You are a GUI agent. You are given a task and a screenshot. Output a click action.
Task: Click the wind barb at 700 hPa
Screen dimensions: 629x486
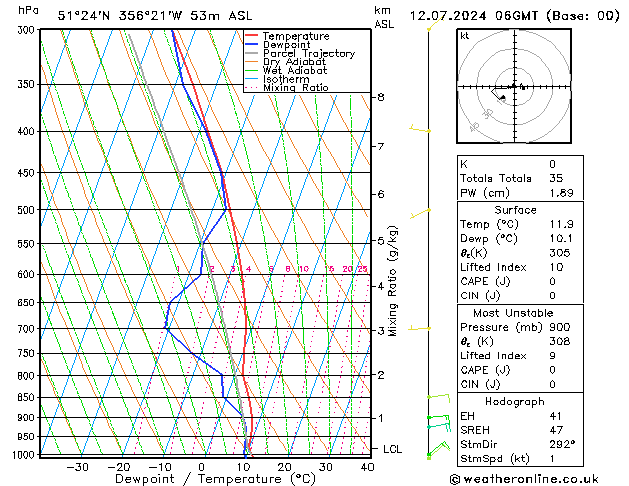pyautogui.click(x=420, y=328)
